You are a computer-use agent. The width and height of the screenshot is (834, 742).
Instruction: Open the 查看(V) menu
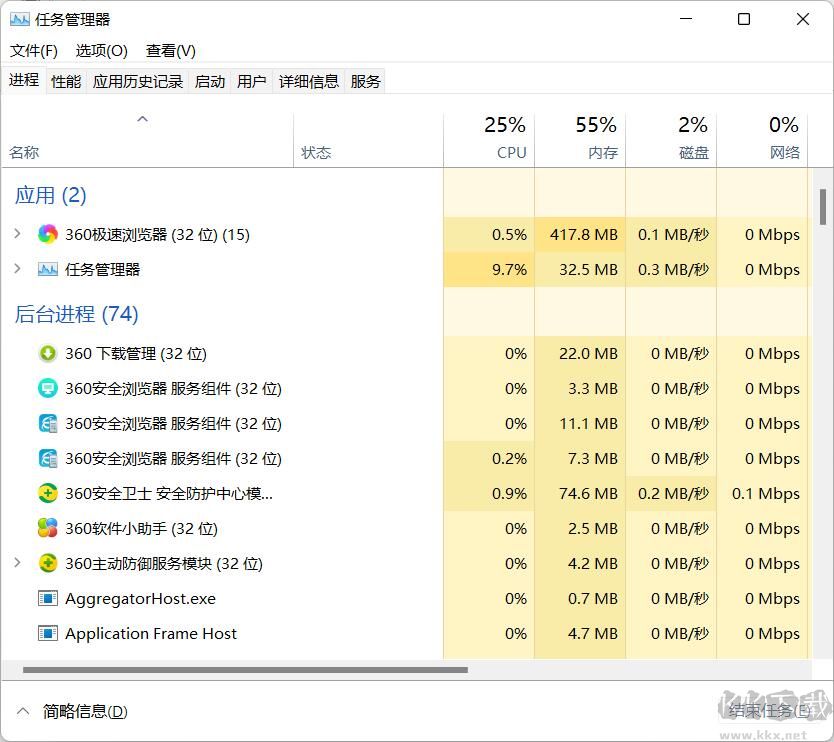[x=171, y=51]
